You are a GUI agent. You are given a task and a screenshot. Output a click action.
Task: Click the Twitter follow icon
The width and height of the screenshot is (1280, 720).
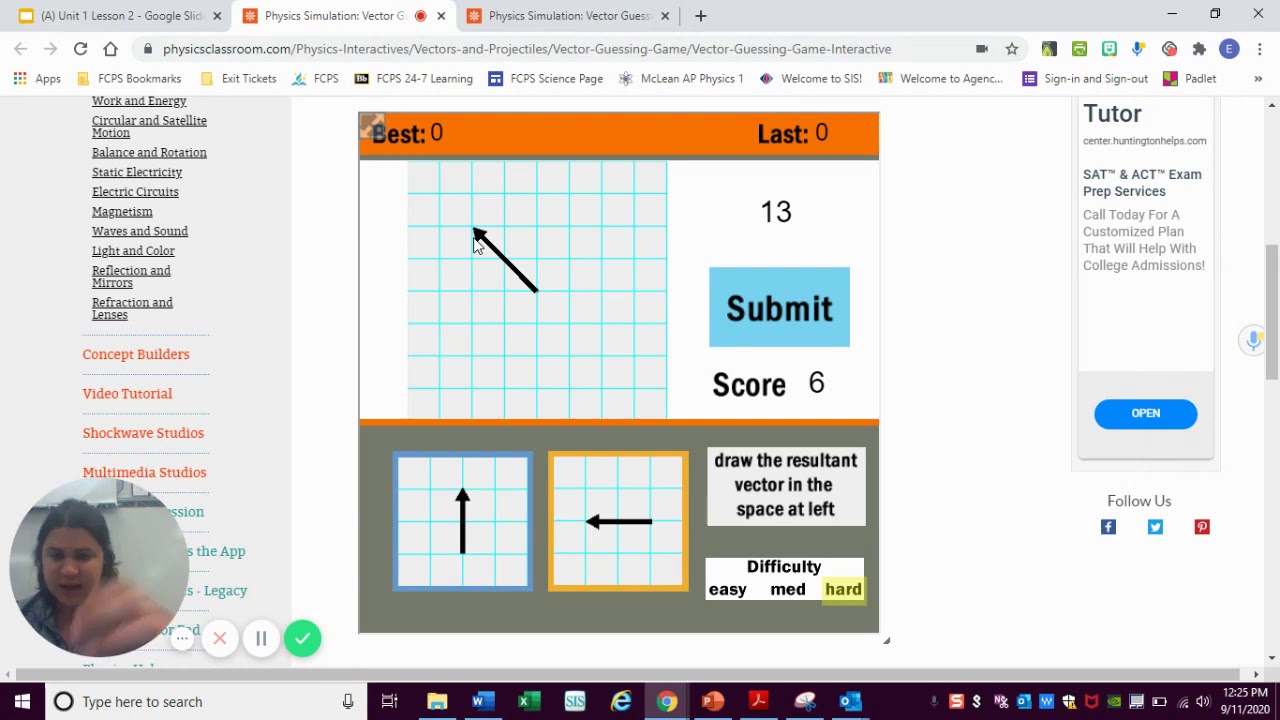(x=1155, y=527)
